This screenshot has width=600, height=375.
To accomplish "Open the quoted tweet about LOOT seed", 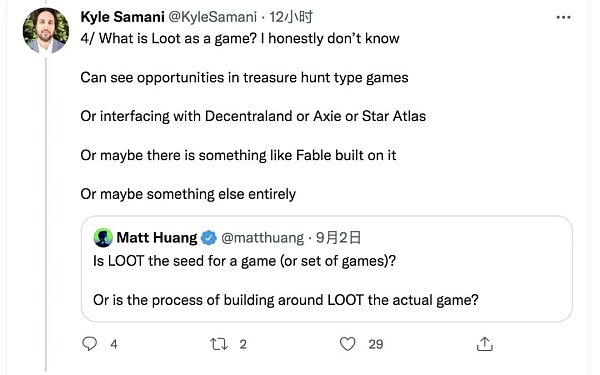I will point(327,269).
